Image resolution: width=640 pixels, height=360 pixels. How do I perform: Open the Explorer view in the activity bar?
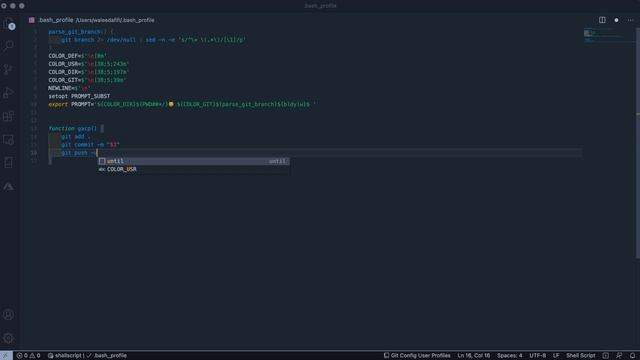click(9, 24)
